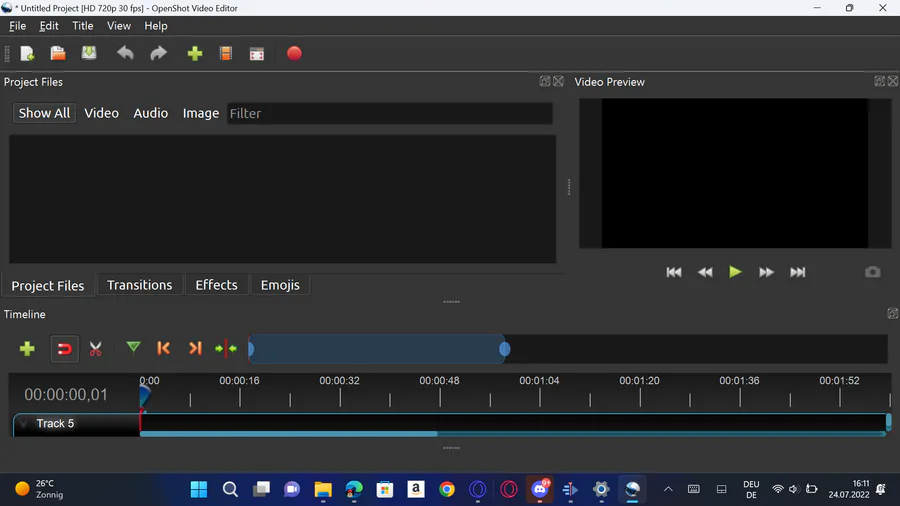Jump to previous marker
Viewport: 900px width, 506px height.
click(x=164, y=348)
